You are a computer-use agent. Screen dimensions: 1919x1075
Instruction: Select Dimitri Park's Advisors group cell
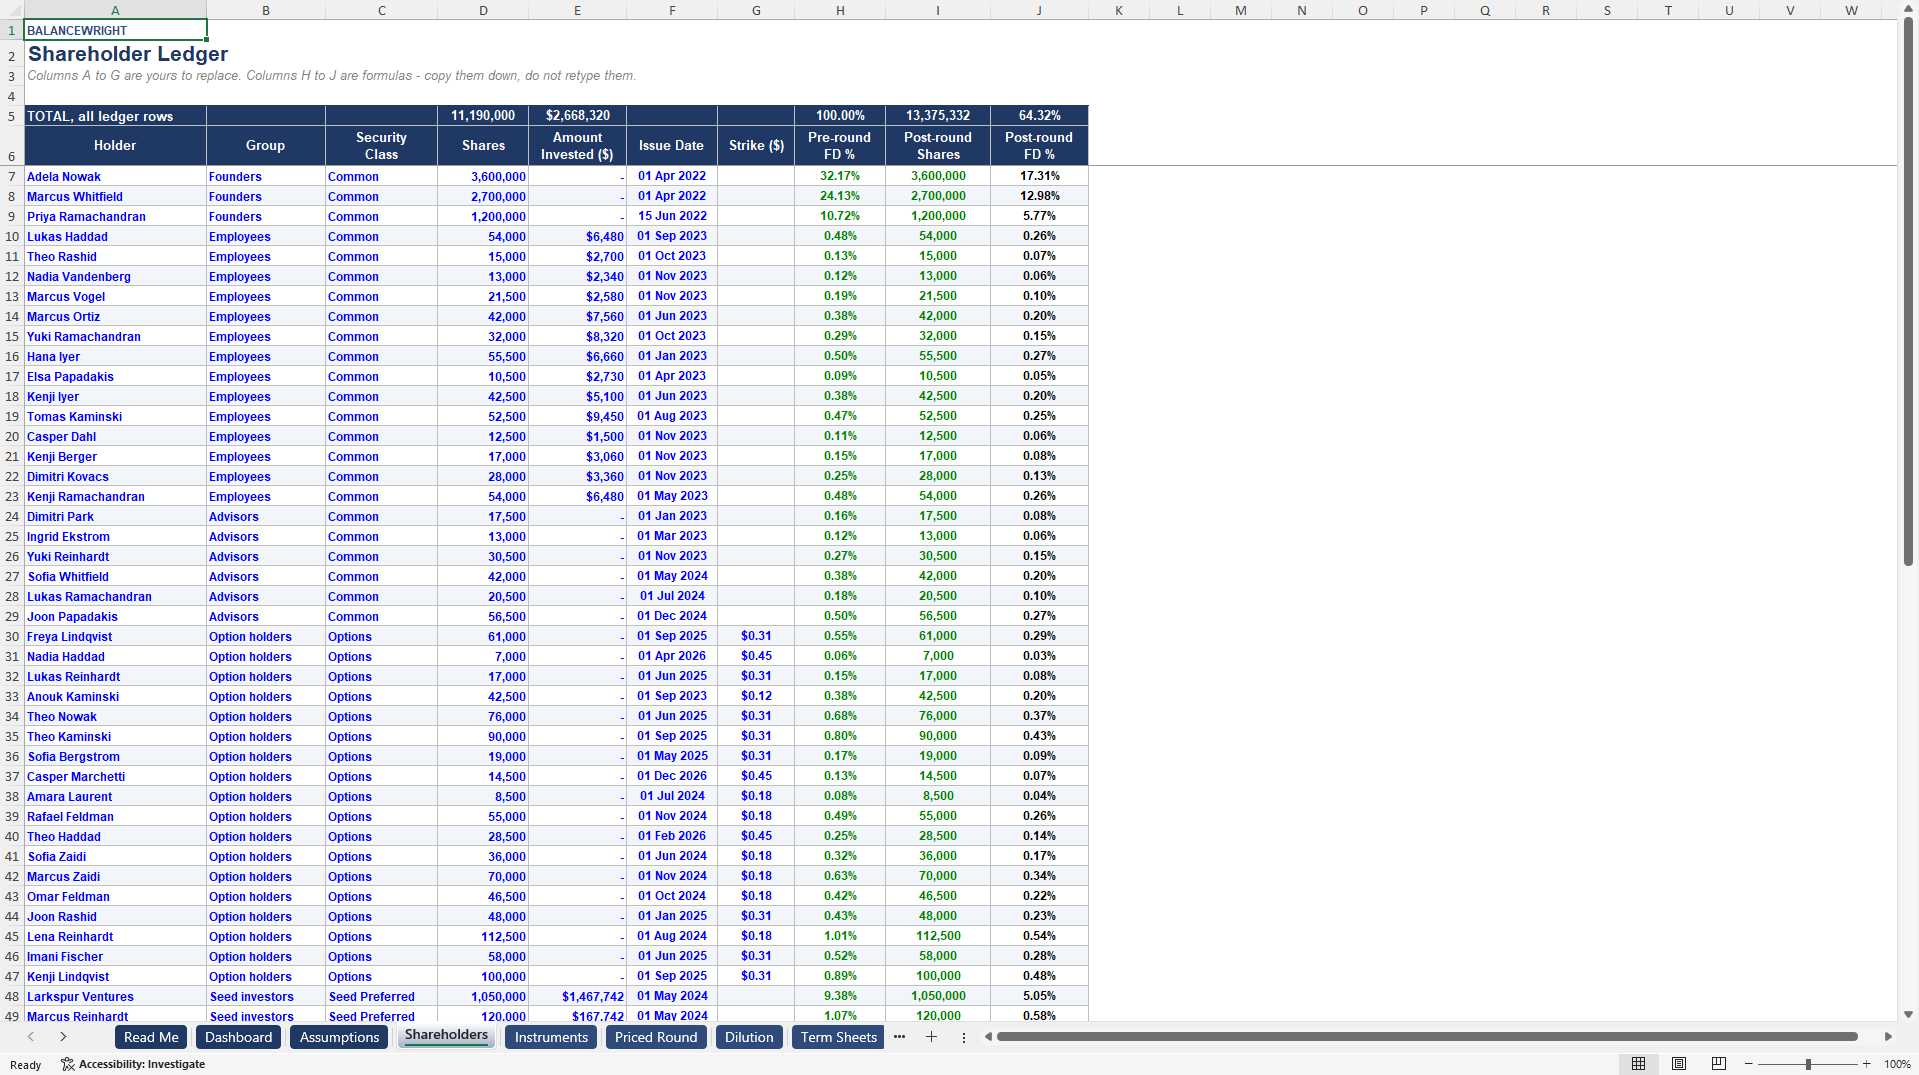point(265,516)
